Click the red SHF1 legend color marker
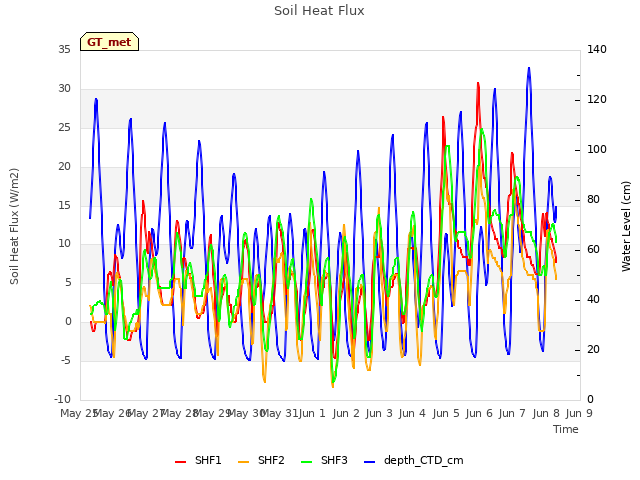This screenshot has height=480, width=640. coord(180,462)
